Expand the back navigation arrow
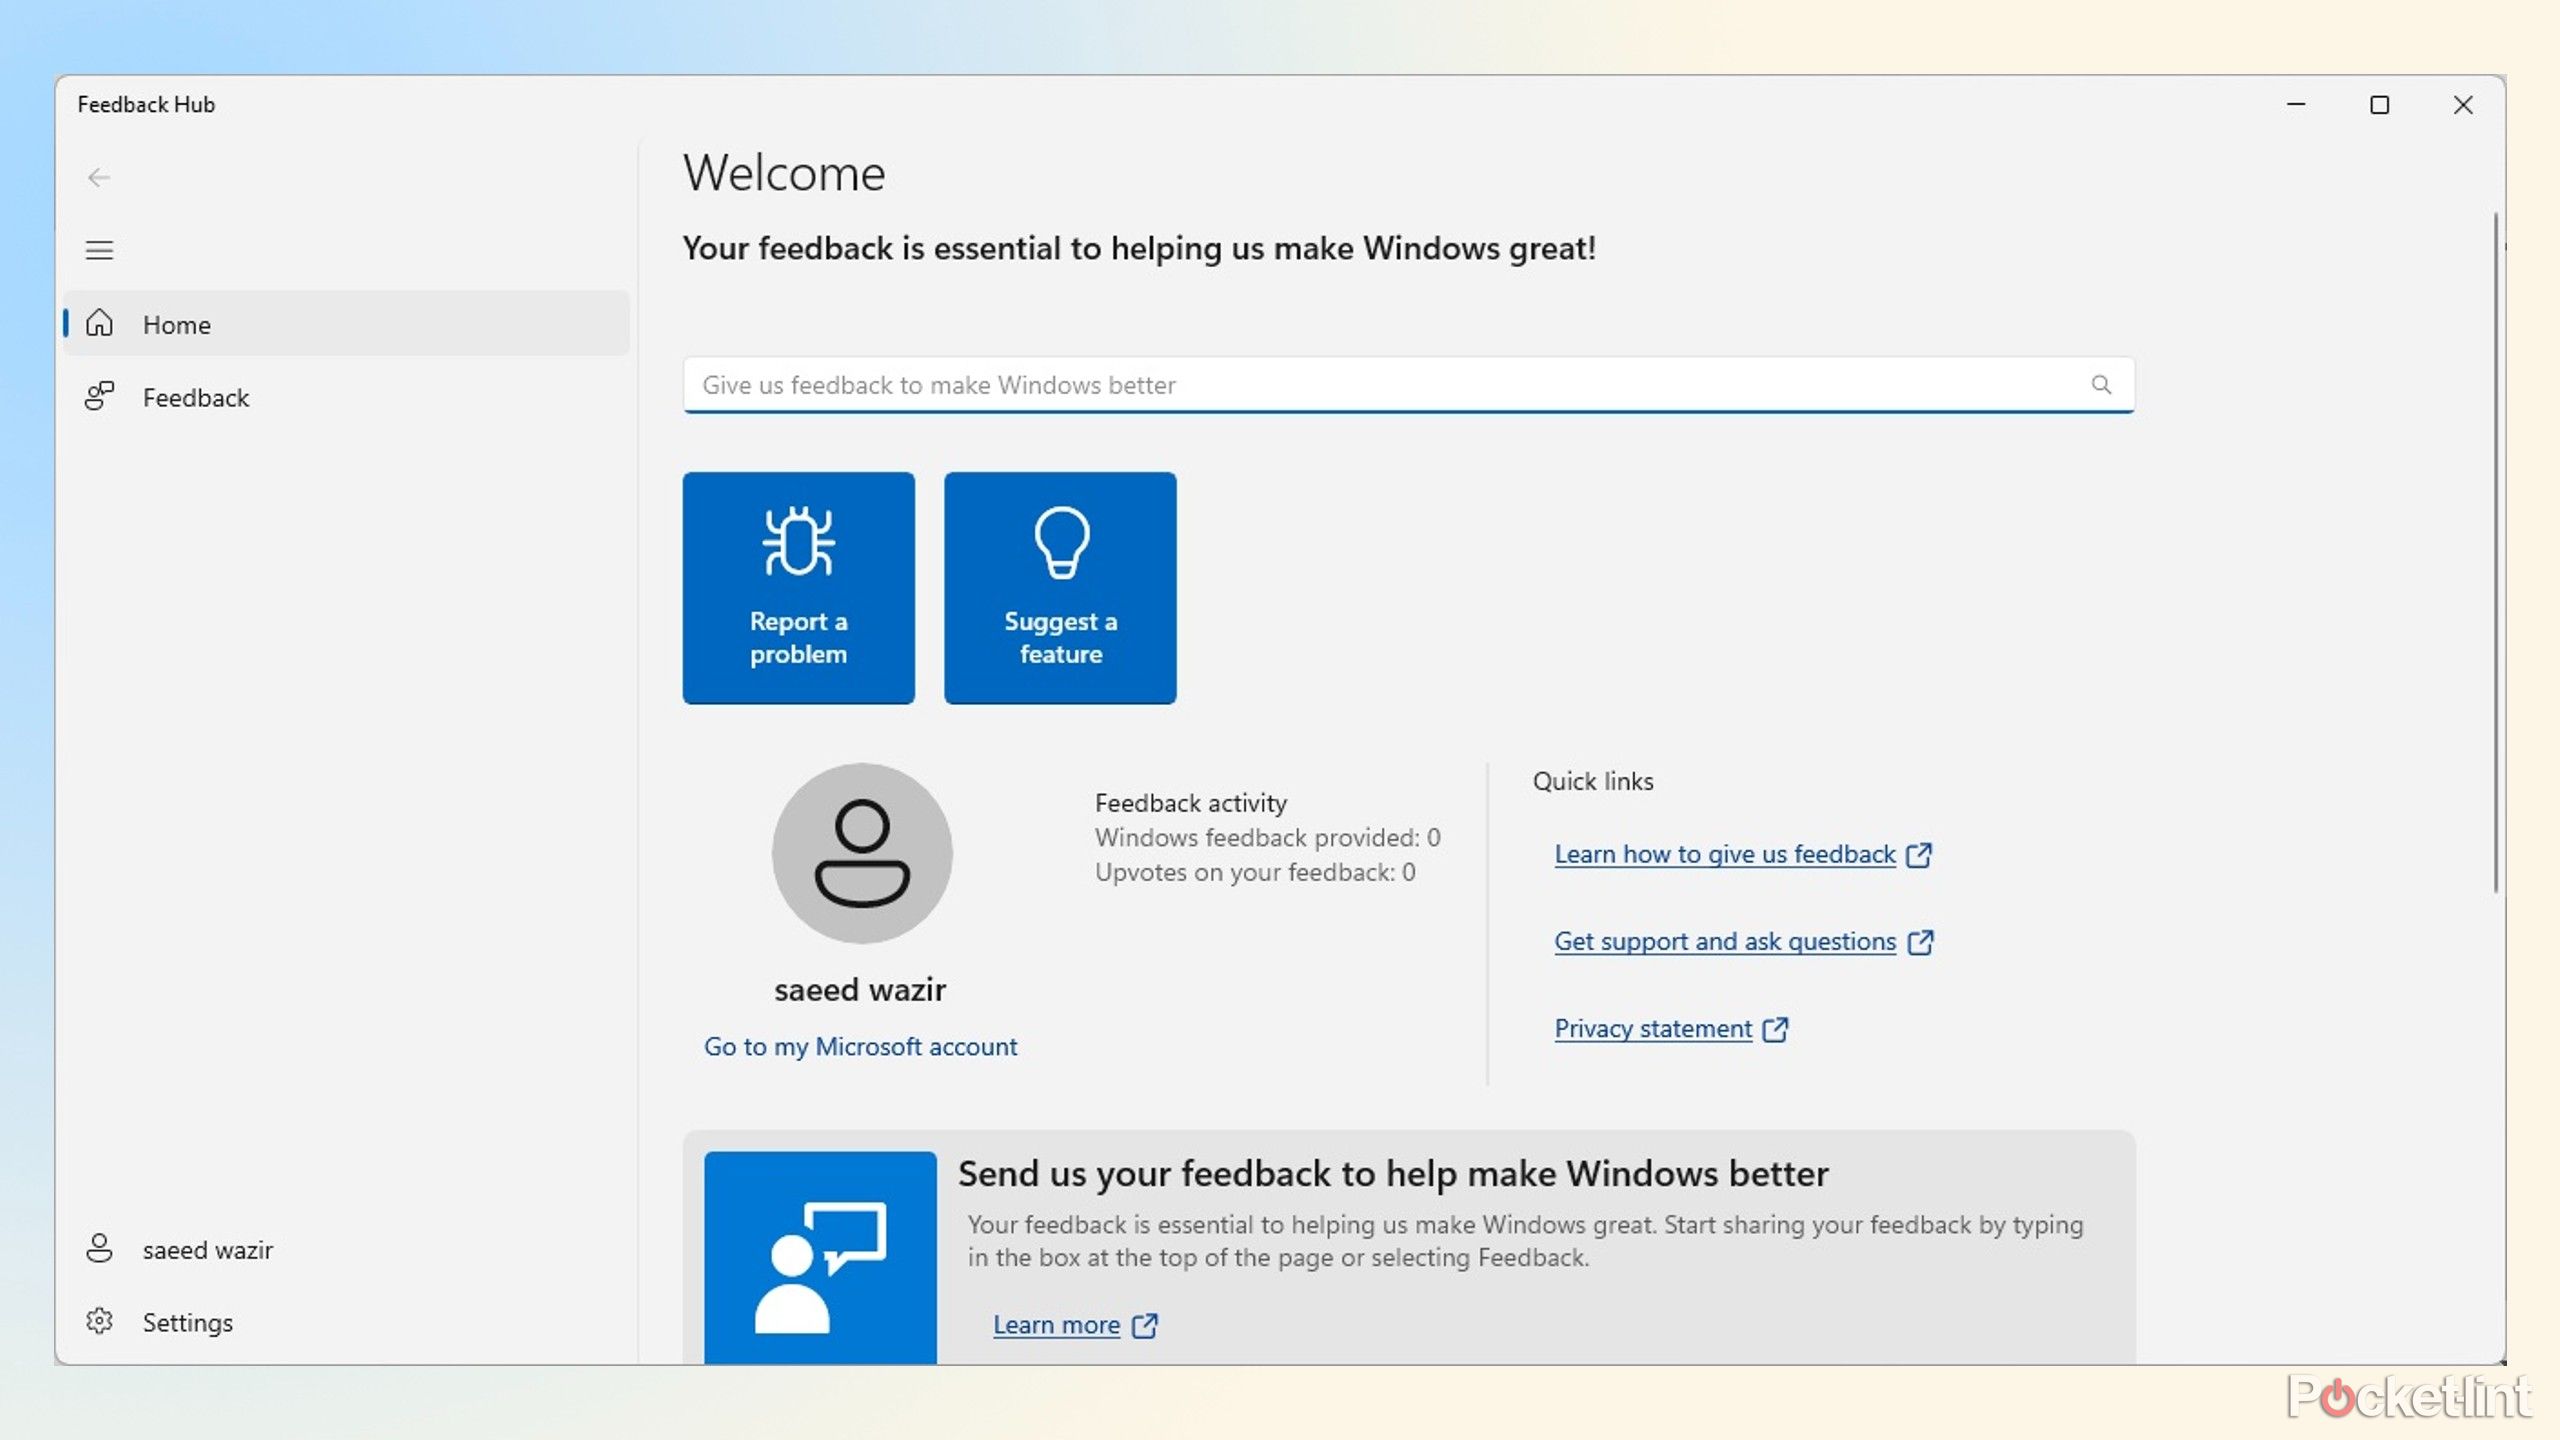 tap(98, 176)
